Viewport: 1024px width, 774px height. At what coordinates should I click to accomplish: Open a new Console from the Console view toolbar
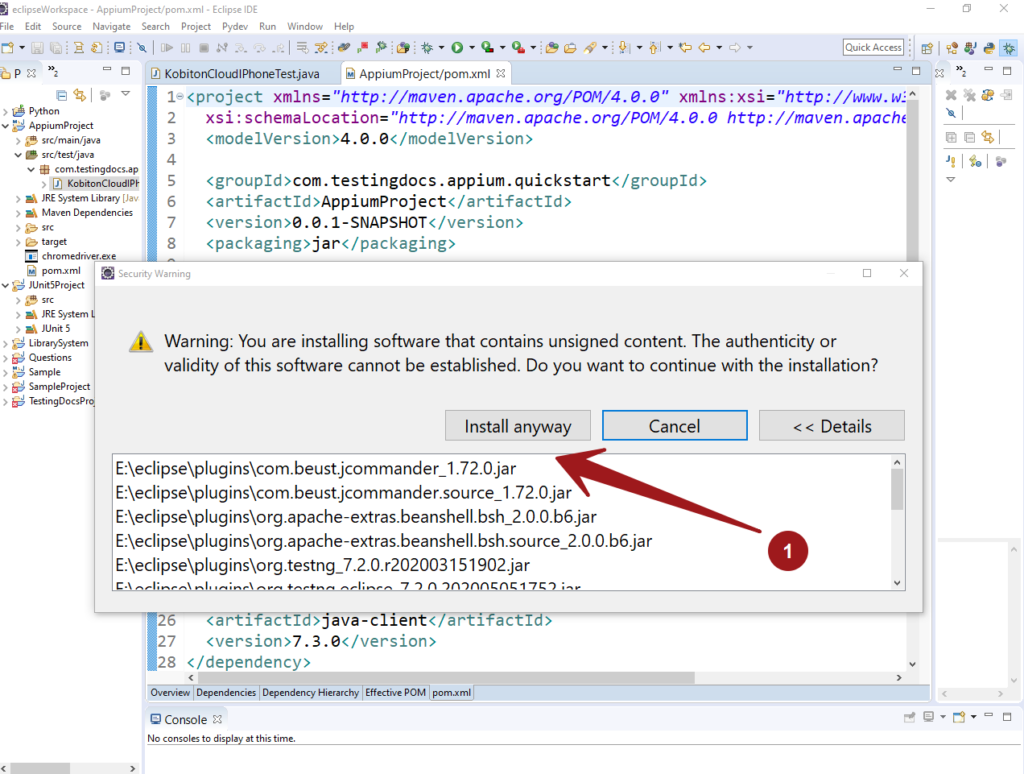pyautogui.click(x=958, y=716)
